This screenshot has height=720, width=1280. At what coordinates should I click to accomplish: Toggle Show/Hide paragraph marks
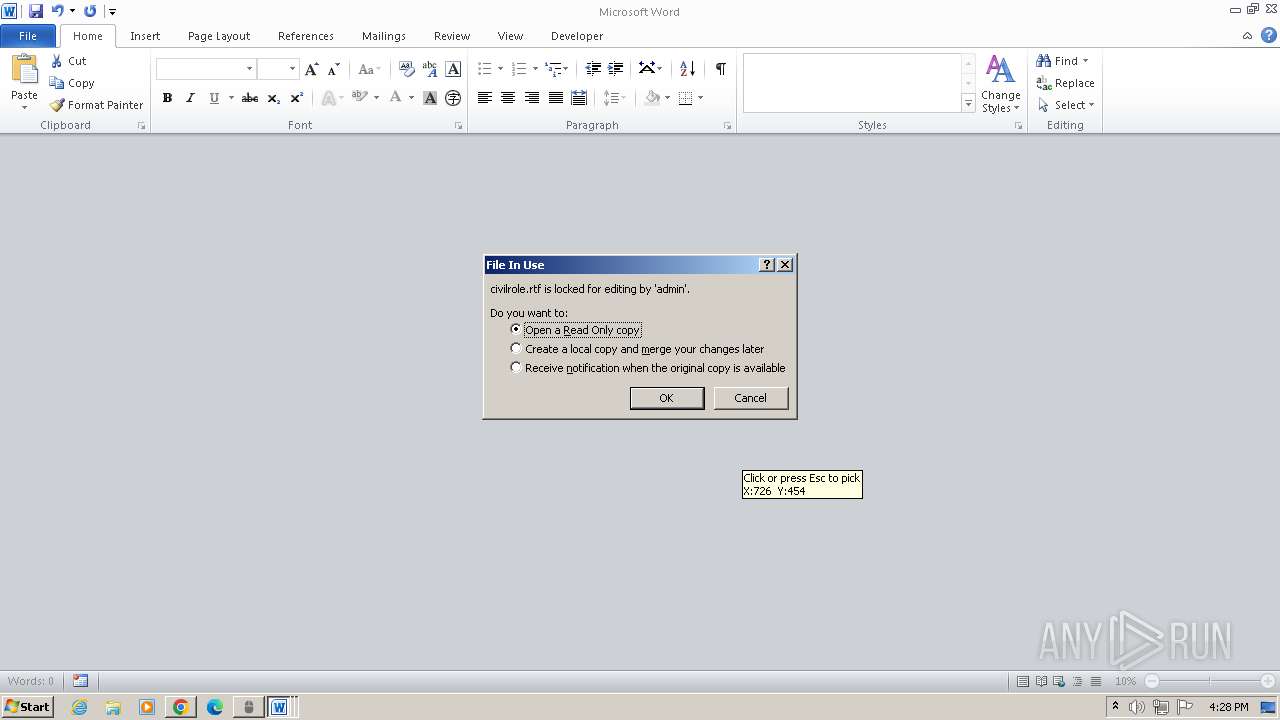(720, 69)
